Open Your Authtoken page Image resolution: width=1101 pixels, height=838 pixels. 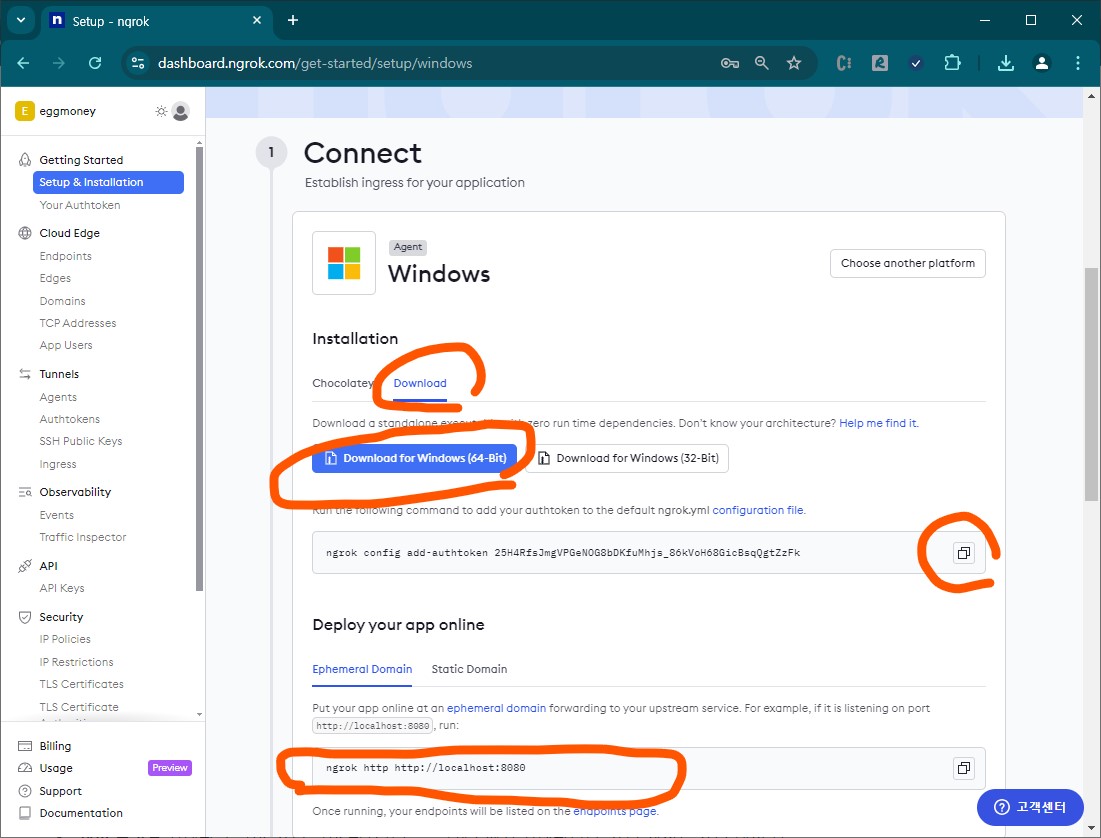80,205
